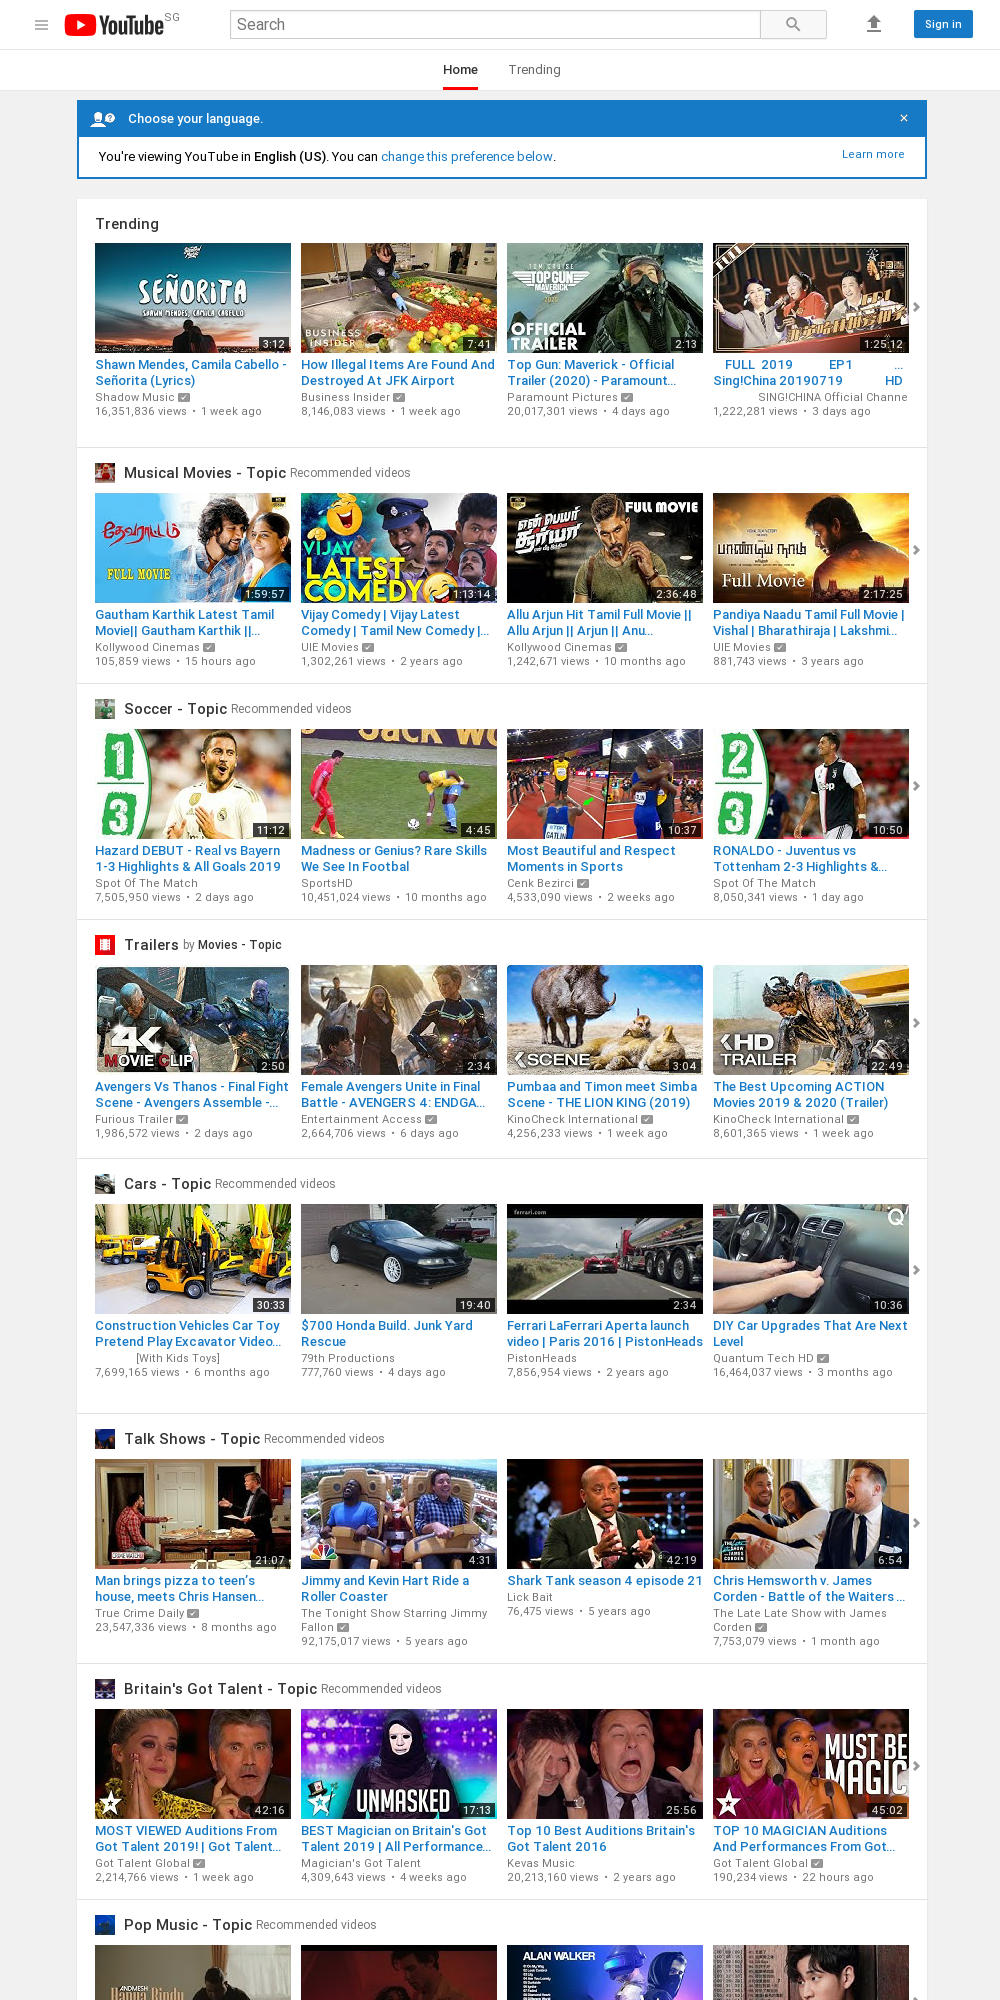1000x2000 pixels.
Task: Open the Britain's Got Talent channel icon
Action: (105, 1689)
